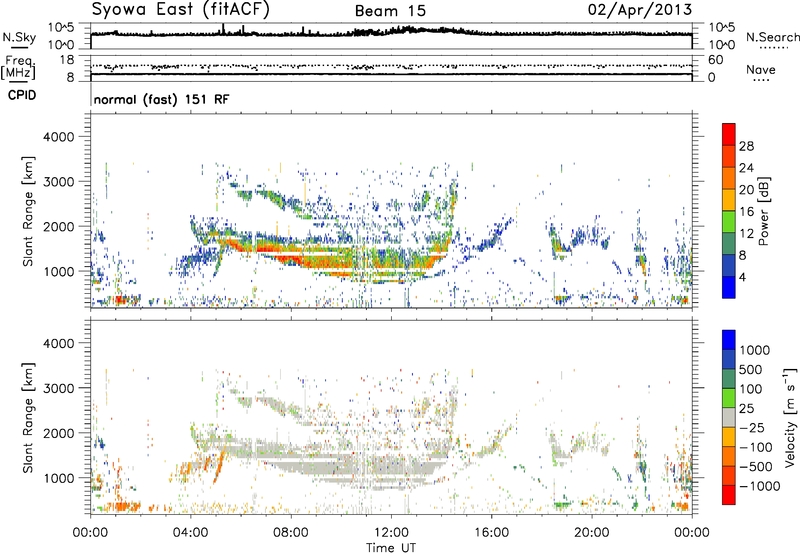
Task: Click the 'Slant Range [km]' label of velocity panel
Action: coord(28,418)
